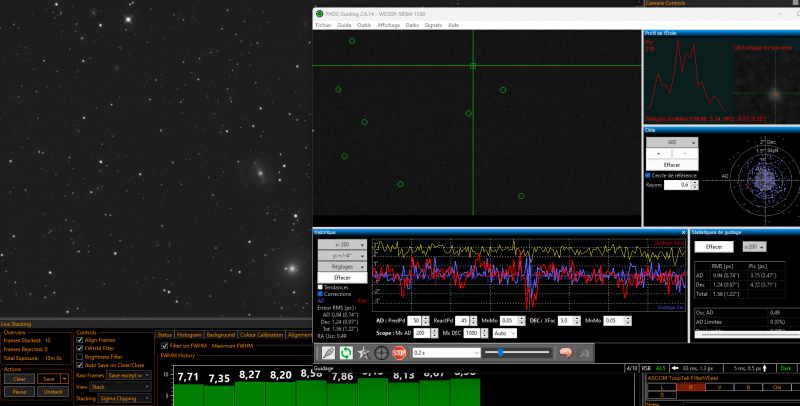Open the Réglages dropdown
The height and width of the screenshot is (406, 800).
pos(342,267)
